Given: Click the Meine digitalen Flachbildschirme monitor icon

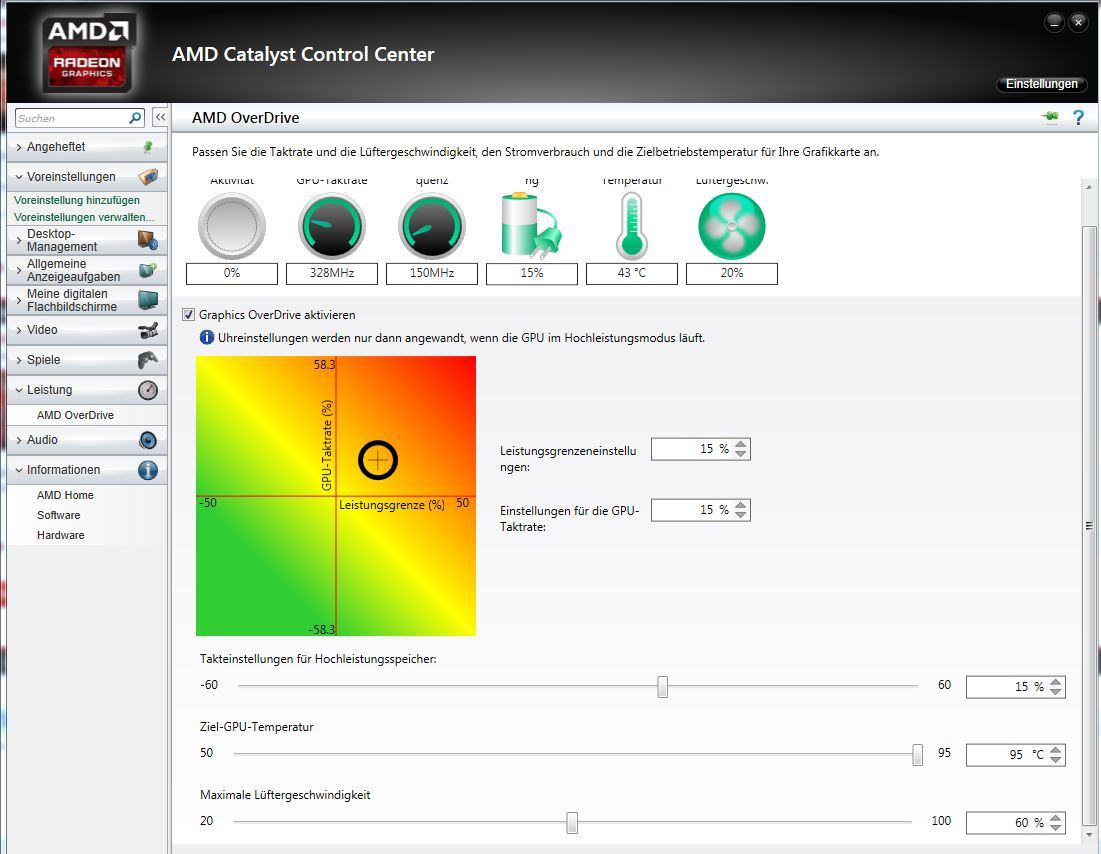Looking at the screenshot, I should 148,300.
